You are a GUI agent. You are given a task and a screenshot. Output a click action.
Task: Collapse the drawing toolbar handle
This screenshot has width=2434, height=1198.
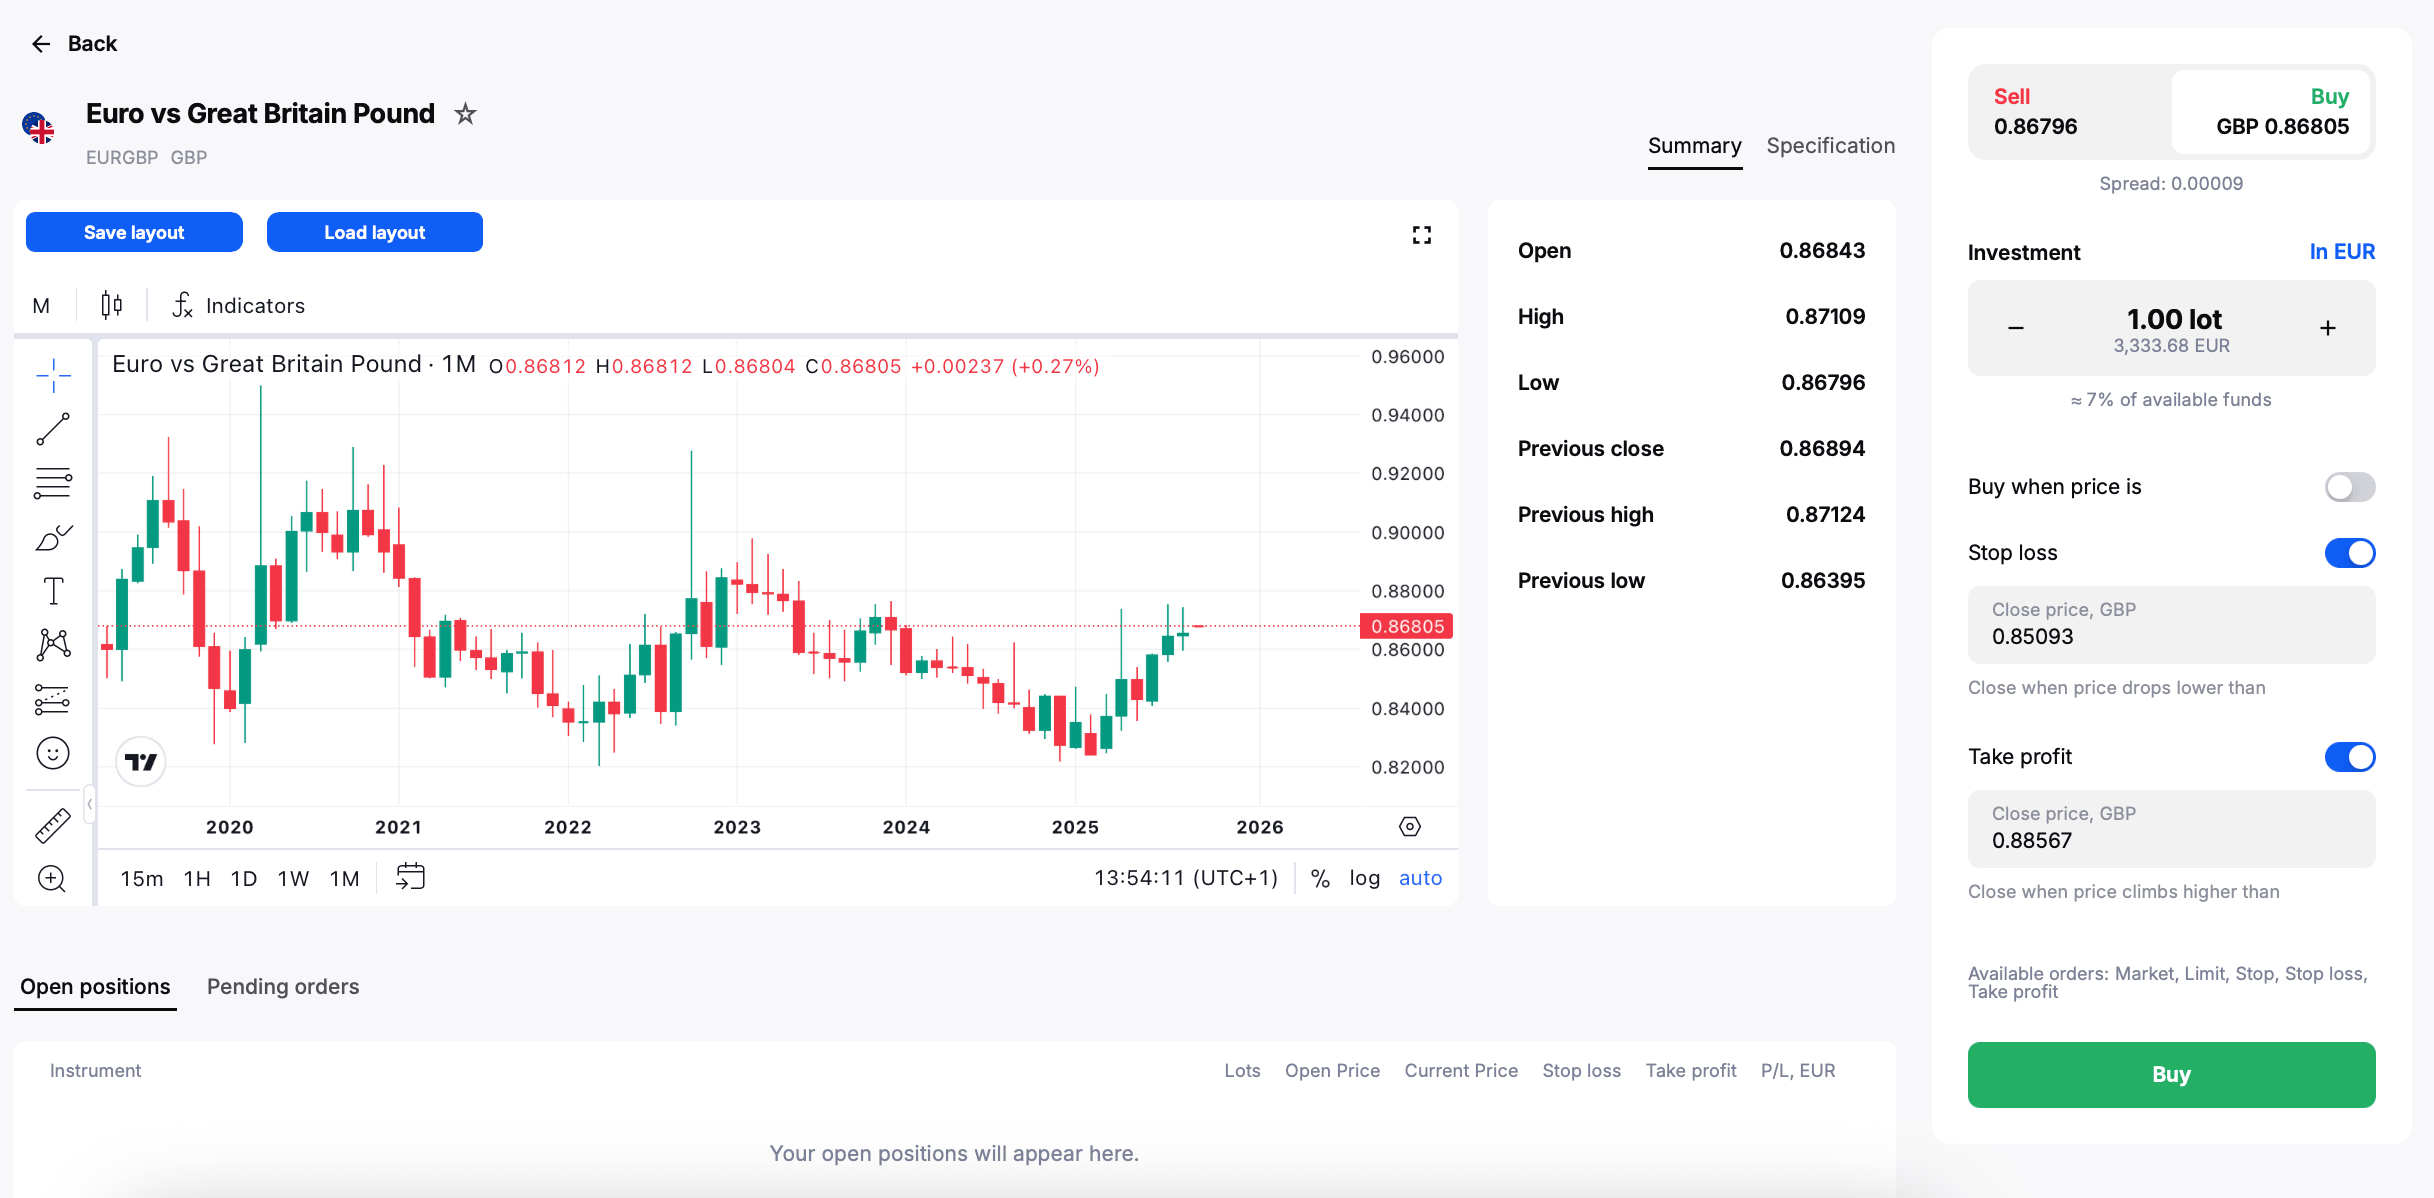(x=90, y=804)
